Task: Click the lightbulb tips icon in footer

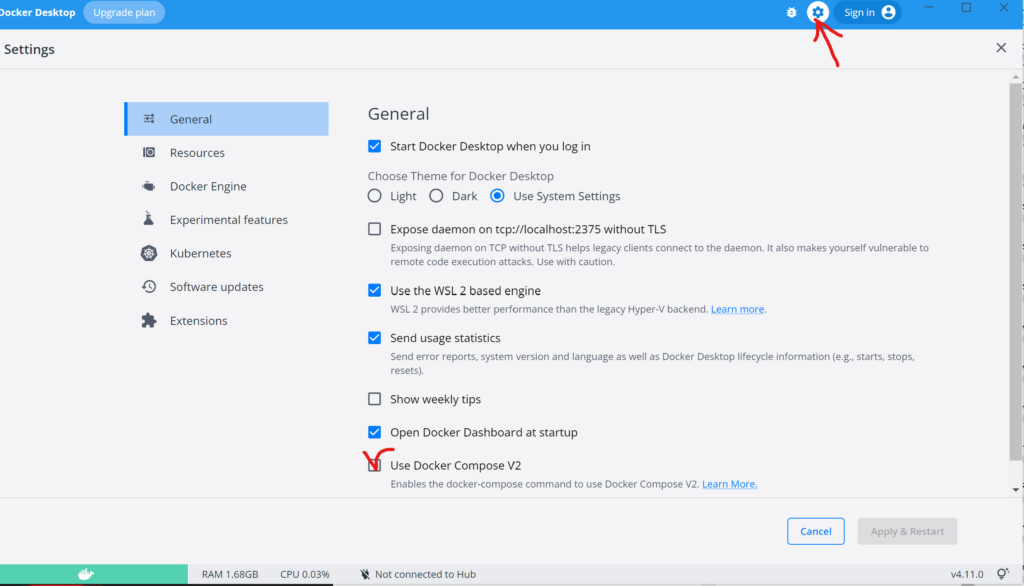Action: [x=1003, y=574]
